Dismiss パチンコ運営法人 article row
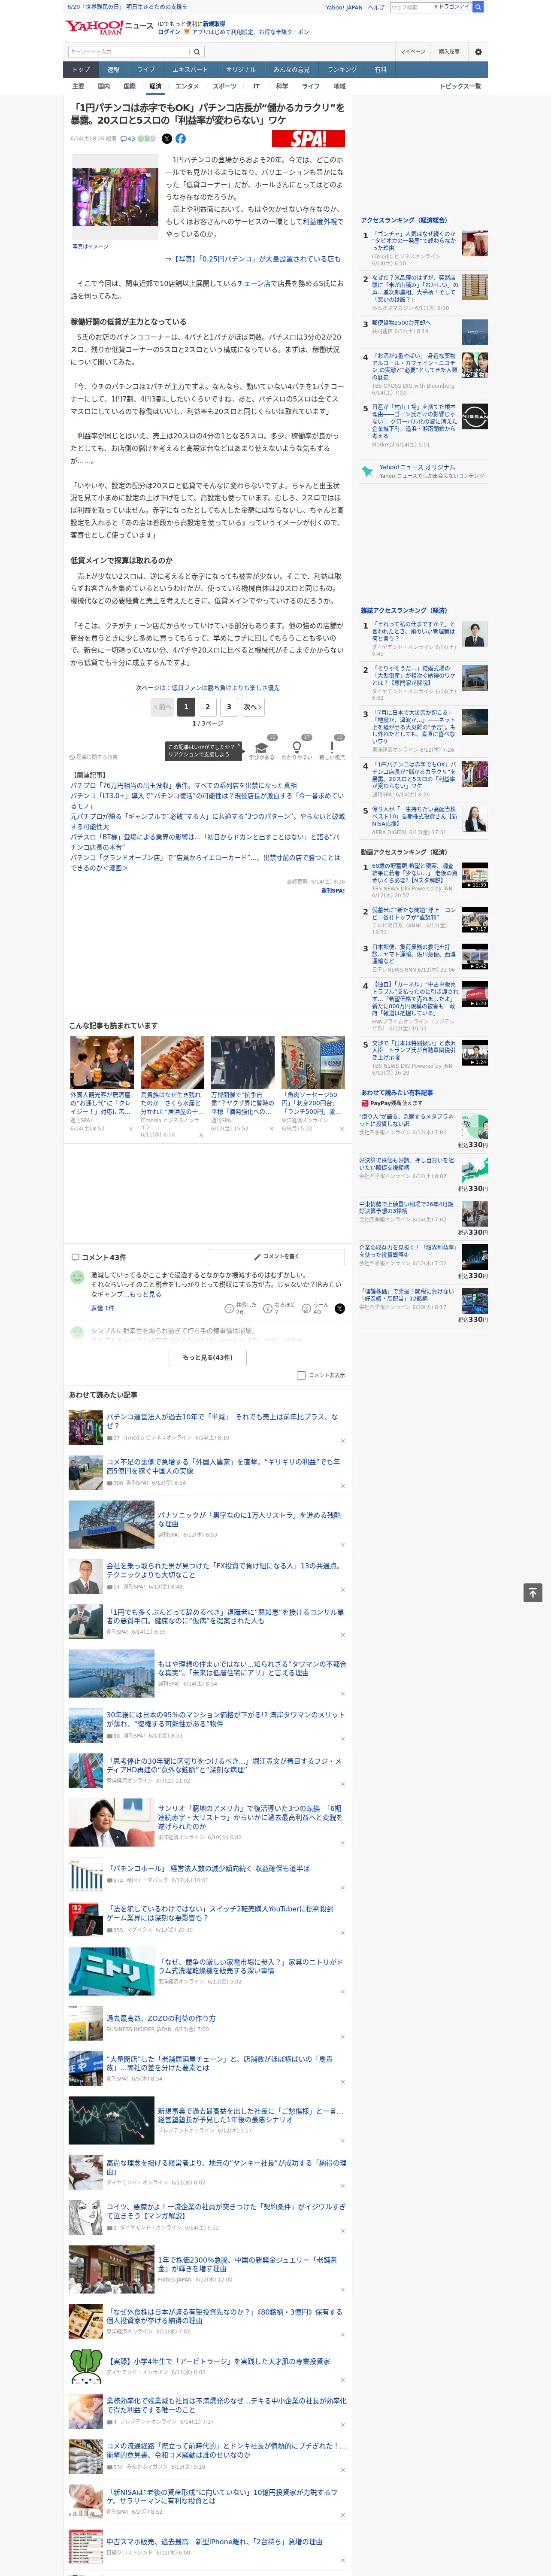 [x=342, y=1441]
